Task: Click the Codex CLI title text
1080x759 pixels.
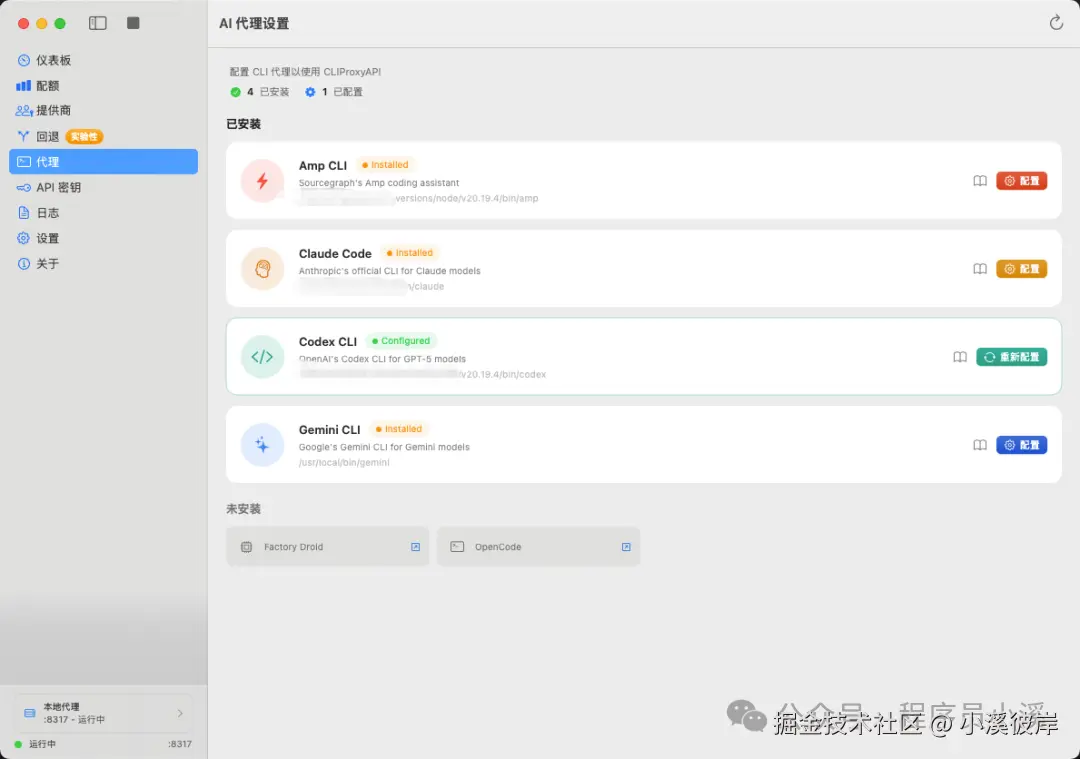Action: point(328,342)
